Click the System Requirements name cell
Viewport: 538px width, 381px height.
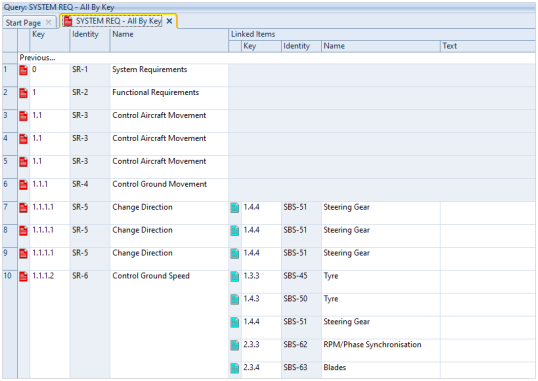(169, 75)
